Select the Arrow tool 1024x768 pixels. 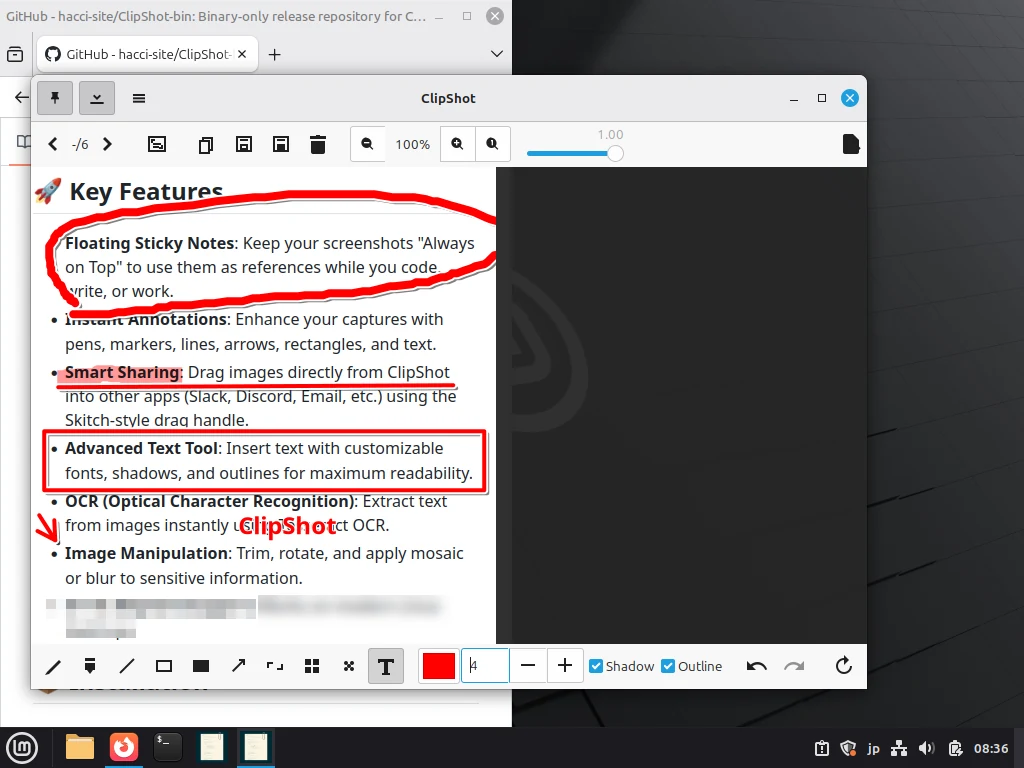point(238,666)
